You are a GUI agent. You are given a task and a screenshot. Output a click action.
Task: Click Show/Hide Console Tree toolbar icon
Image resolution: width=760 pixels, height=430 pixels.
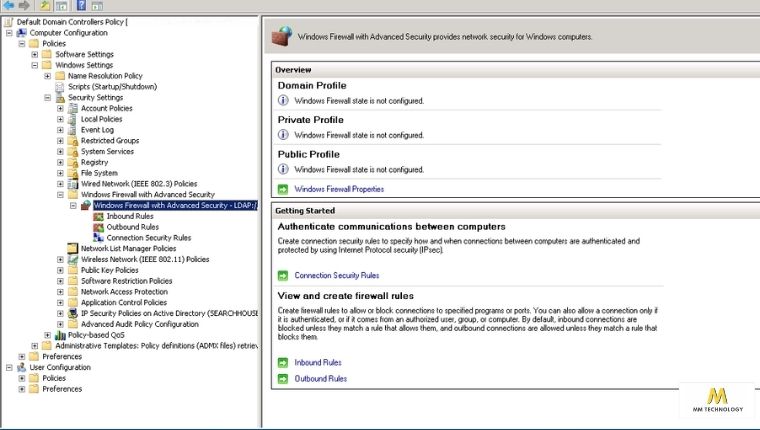coord(62,6)
